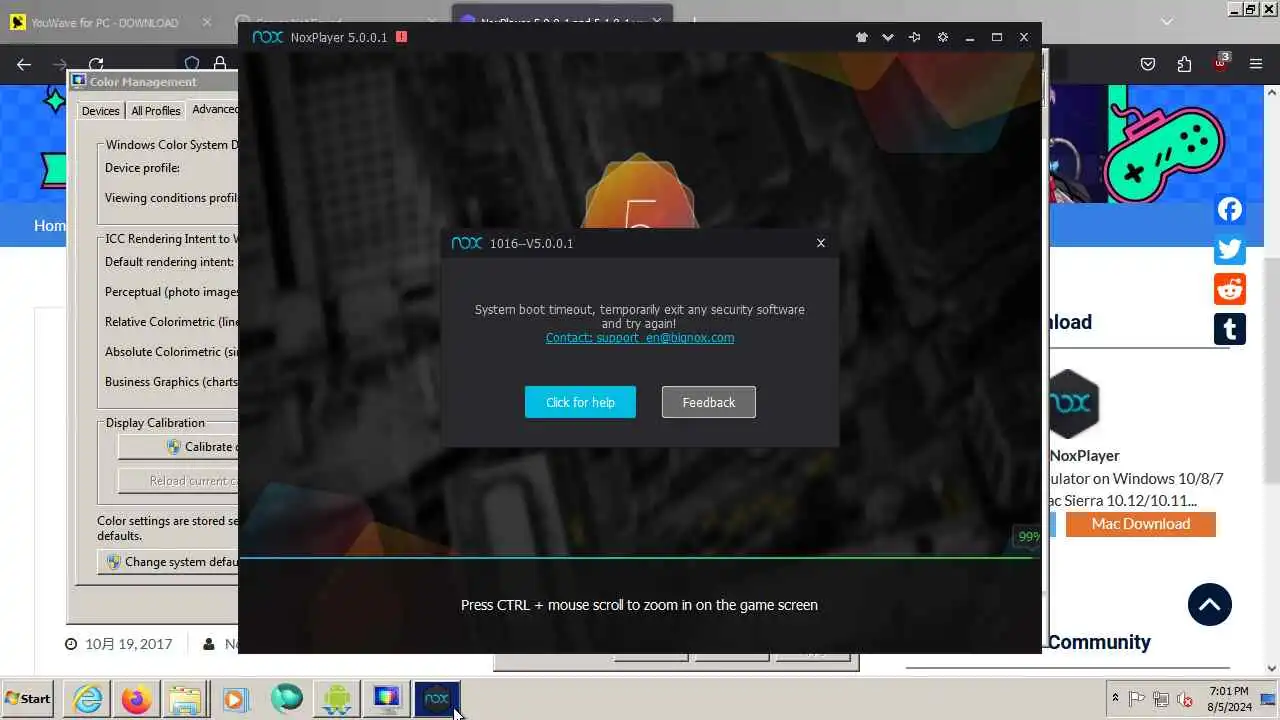Open NoxPlayer system settings gear
The height and width of the screenshot is (720, 1280).
(x=942, y=37)
